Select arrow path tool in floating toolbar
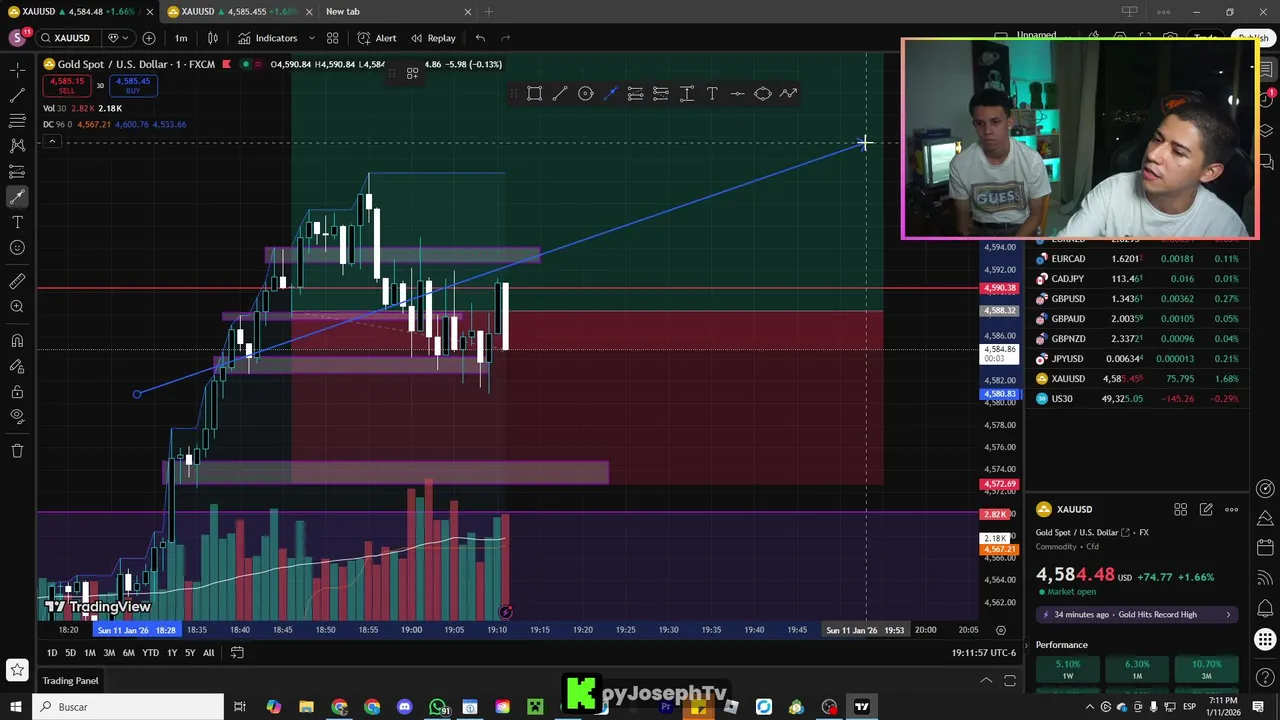The width and height of the screenshot is (1280, 720). coord(788,93)
